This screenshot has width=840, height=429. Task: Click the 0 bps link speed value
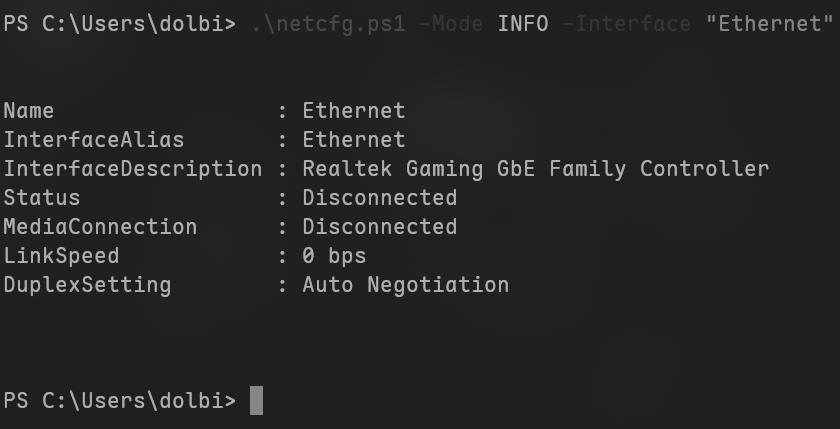334,255
